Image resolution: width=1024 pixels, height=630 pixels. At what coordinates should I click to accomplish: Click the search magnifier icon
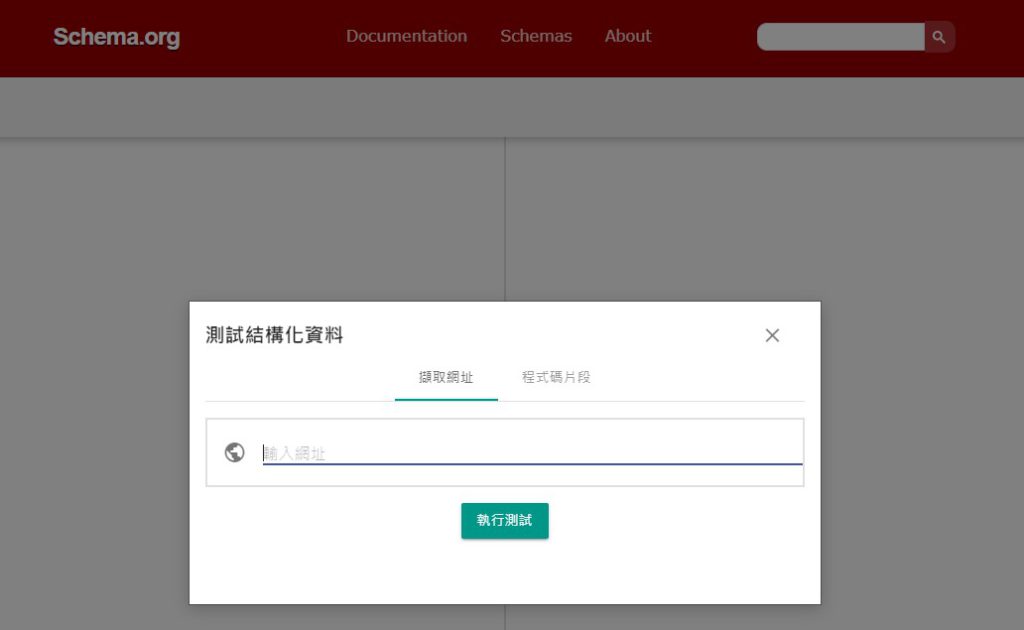pos(938,37)
